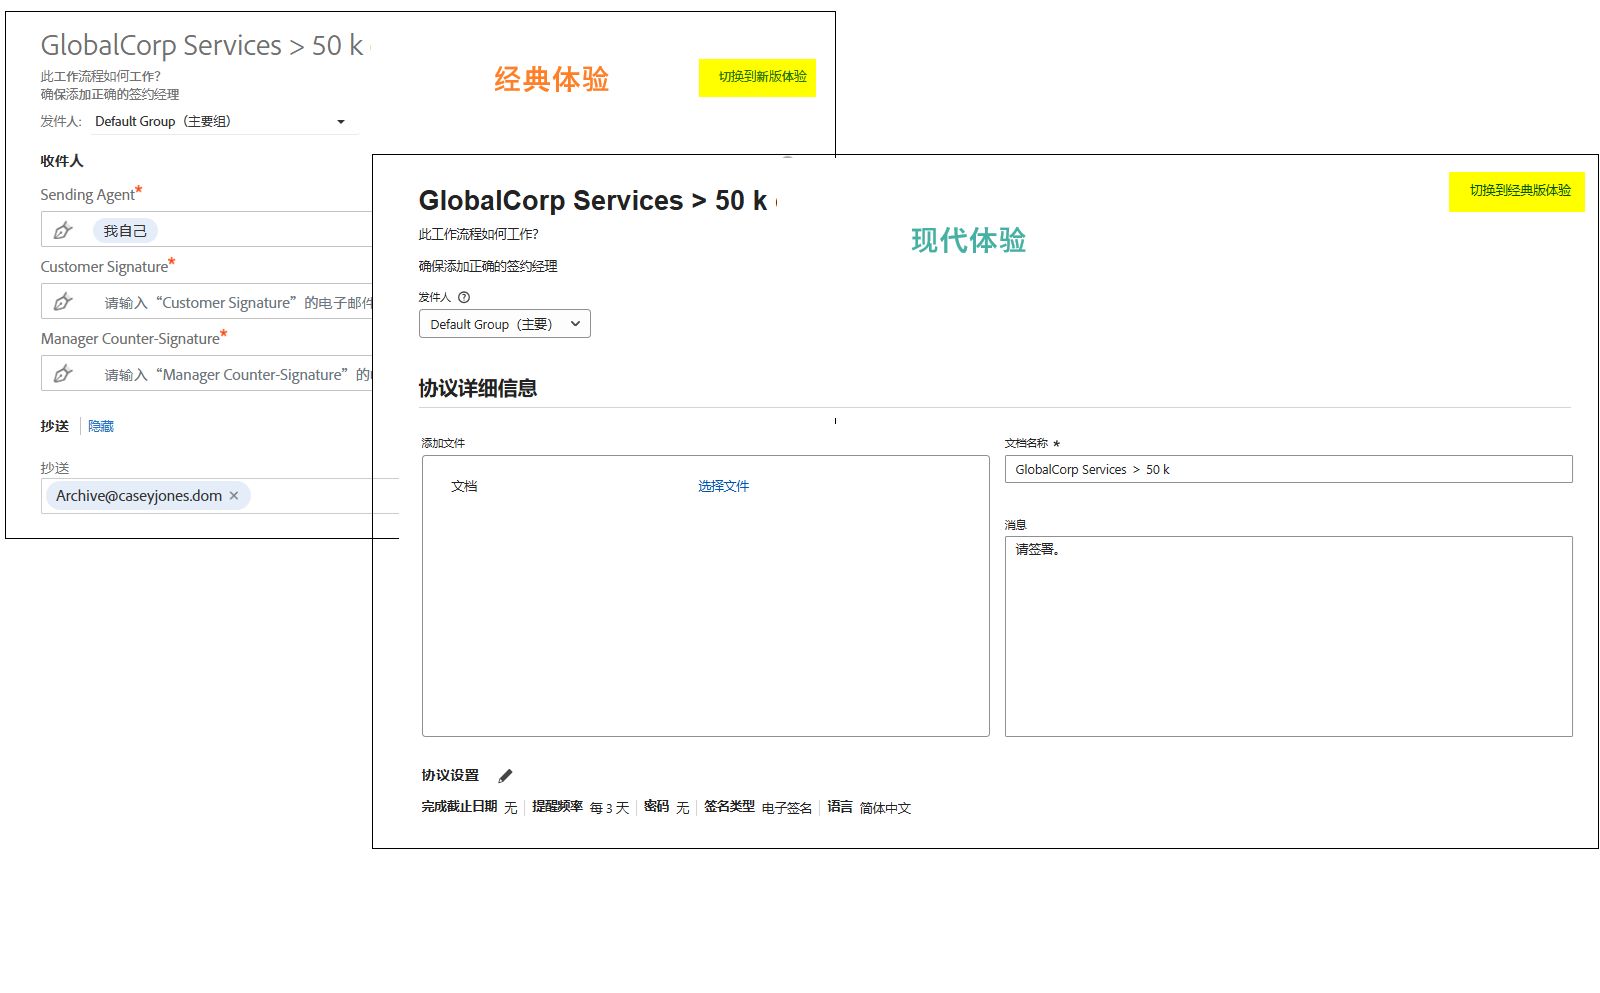Click the 完成截止日期 setting label

(459, 806)
